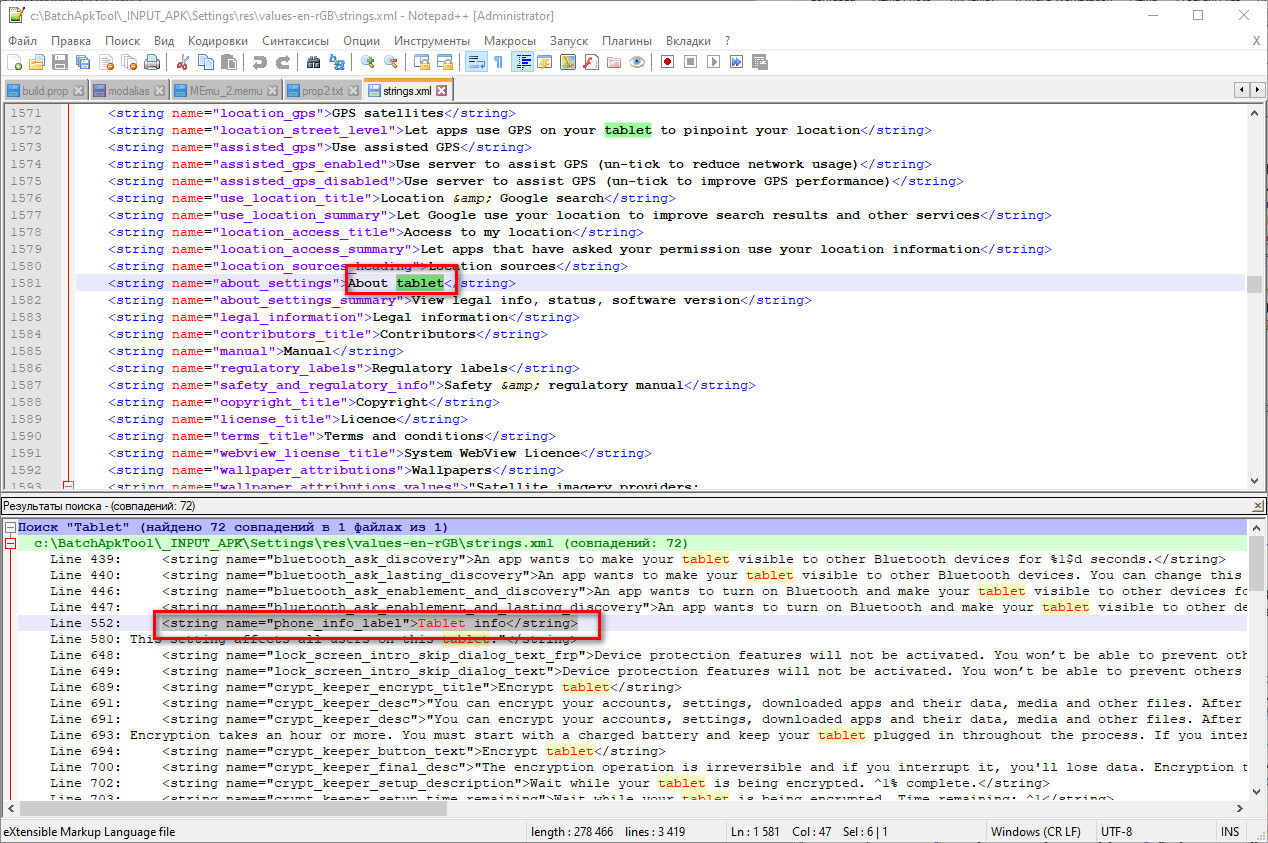Toggle the Word Wrap toolbar button

(476, 62)
